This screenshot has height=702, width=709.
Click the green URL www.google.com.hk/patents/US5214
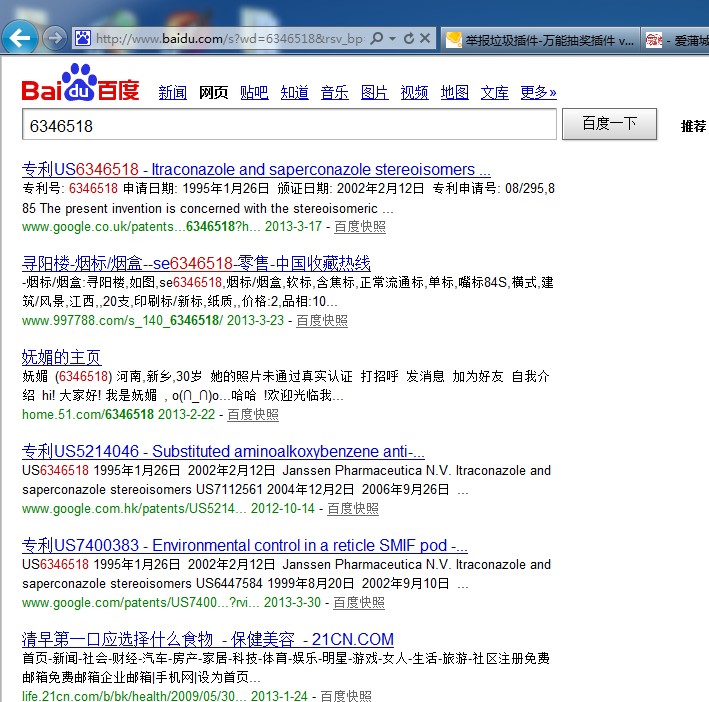[134, 509]
